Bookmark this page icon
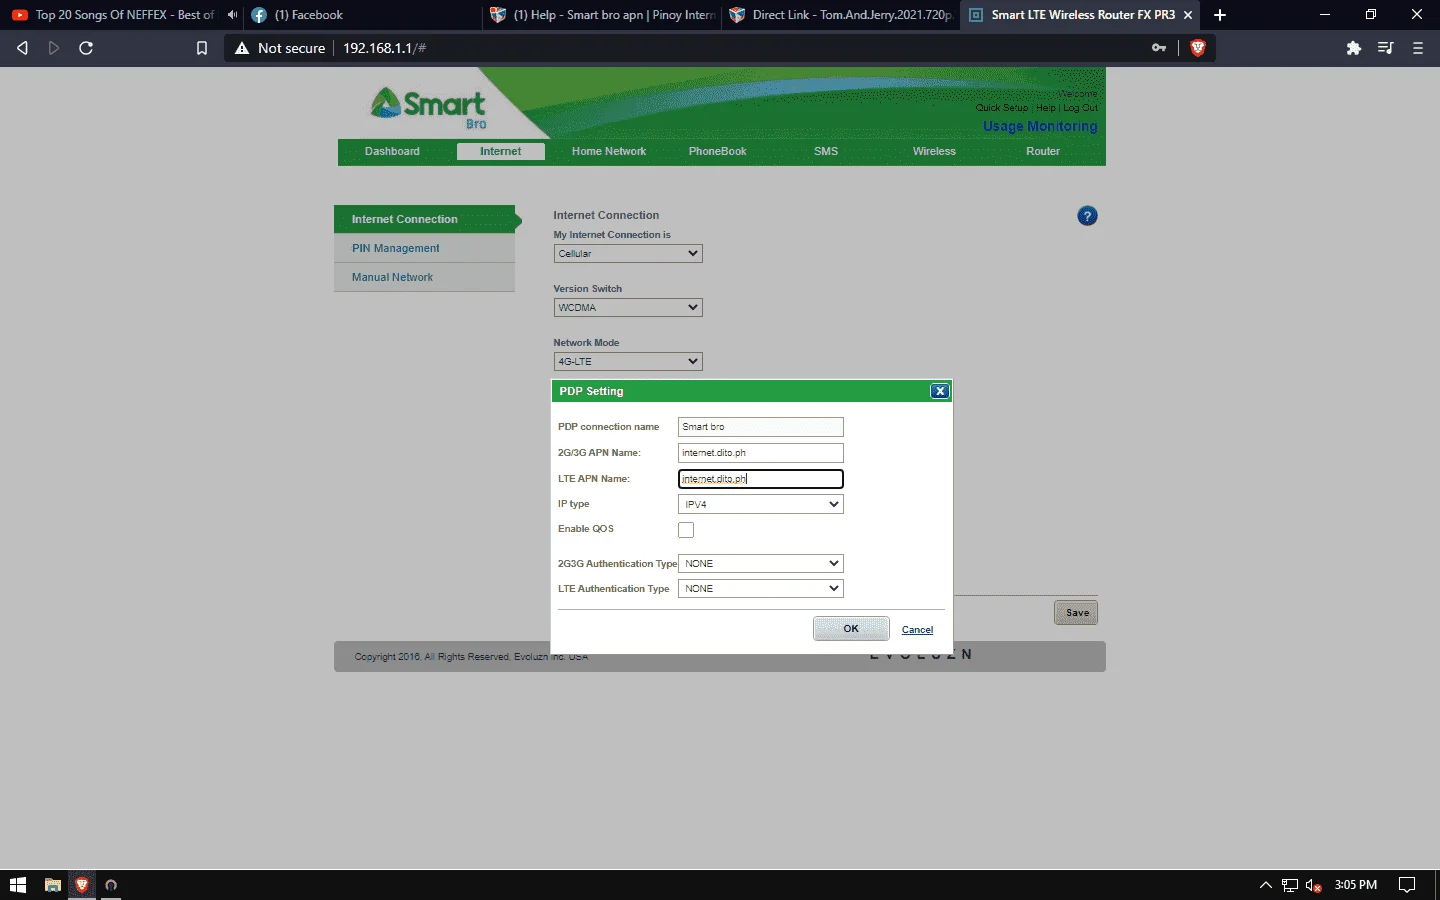1440x900 pixels. tap(202, 48)
